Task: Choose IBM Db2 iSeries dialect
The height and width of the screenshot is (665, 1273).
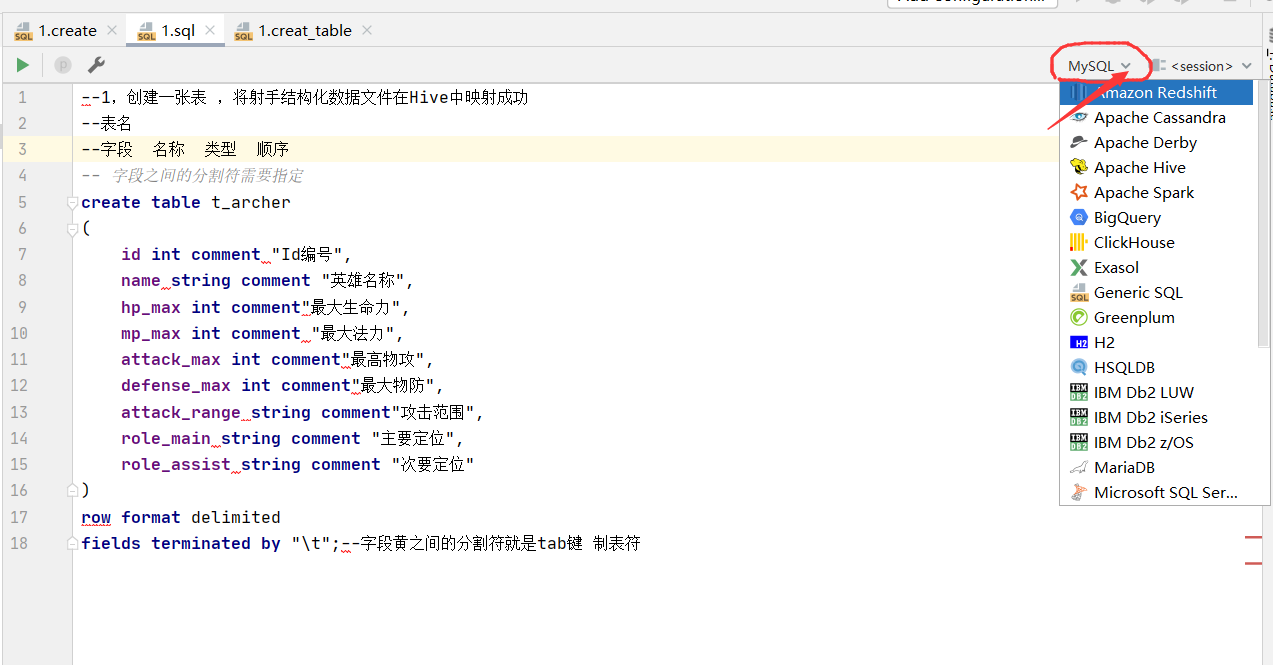Action: pyautogui.click(x=1156, y=417)
